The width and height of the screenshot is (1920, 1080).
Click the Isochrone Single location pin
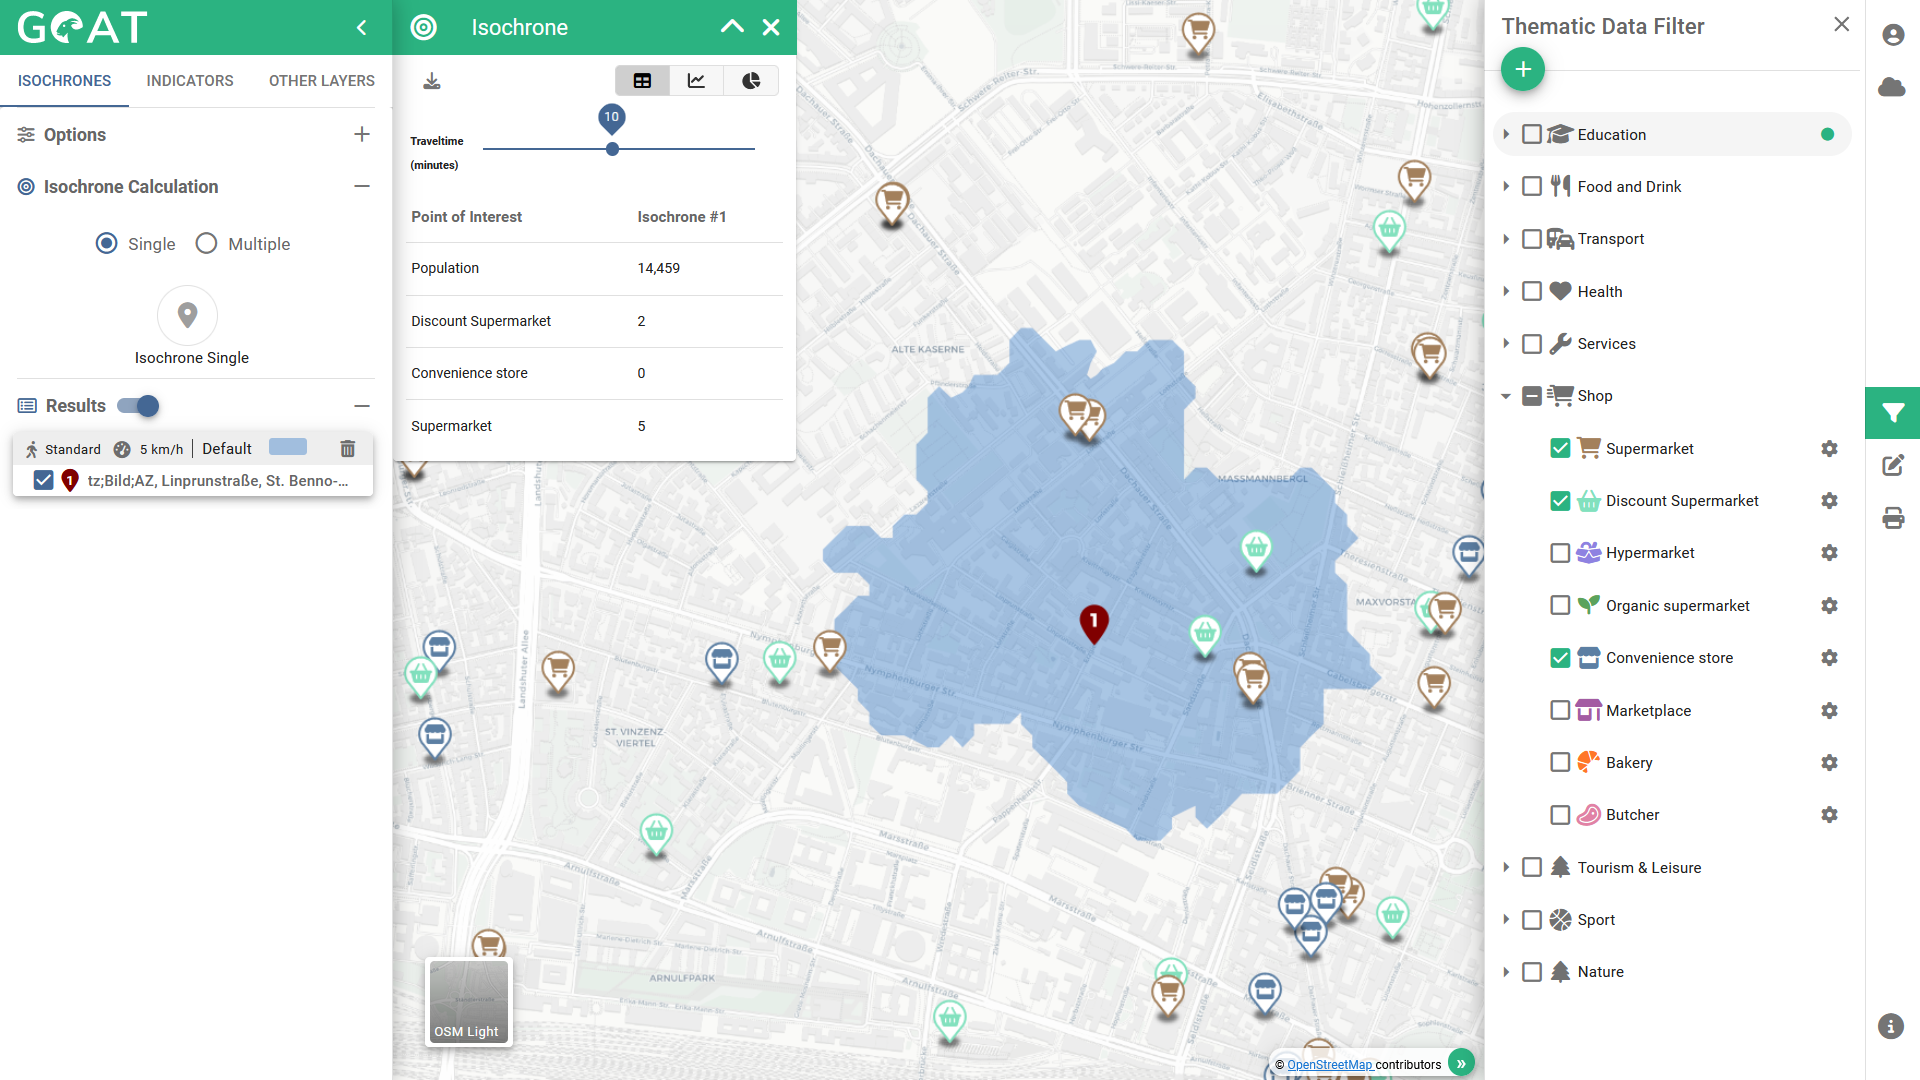click(187, 316)
